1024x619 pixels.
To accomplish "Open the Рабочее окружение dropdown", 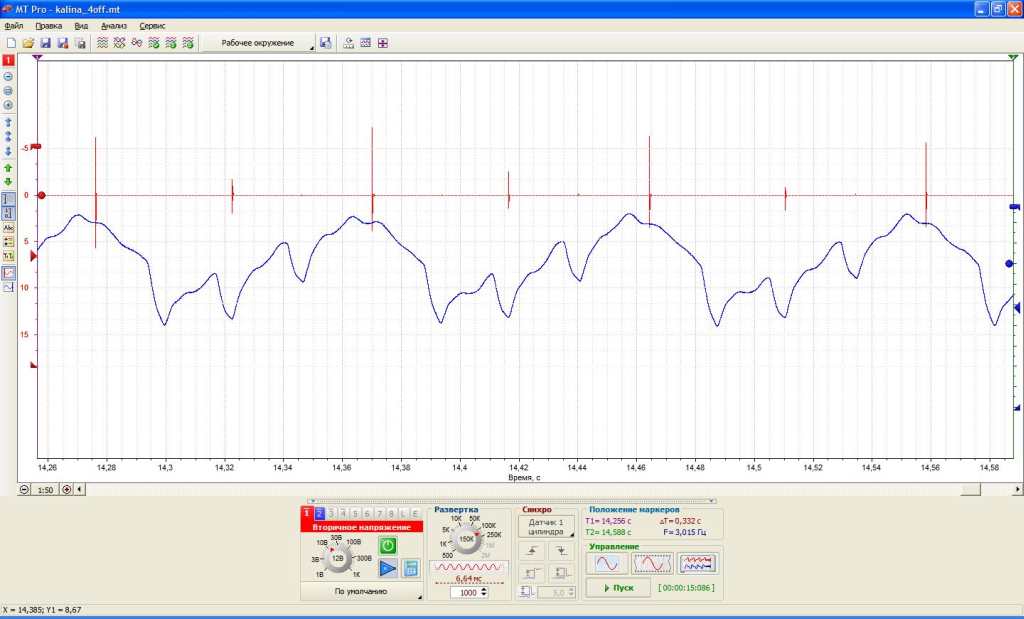I will coord(258,43).
